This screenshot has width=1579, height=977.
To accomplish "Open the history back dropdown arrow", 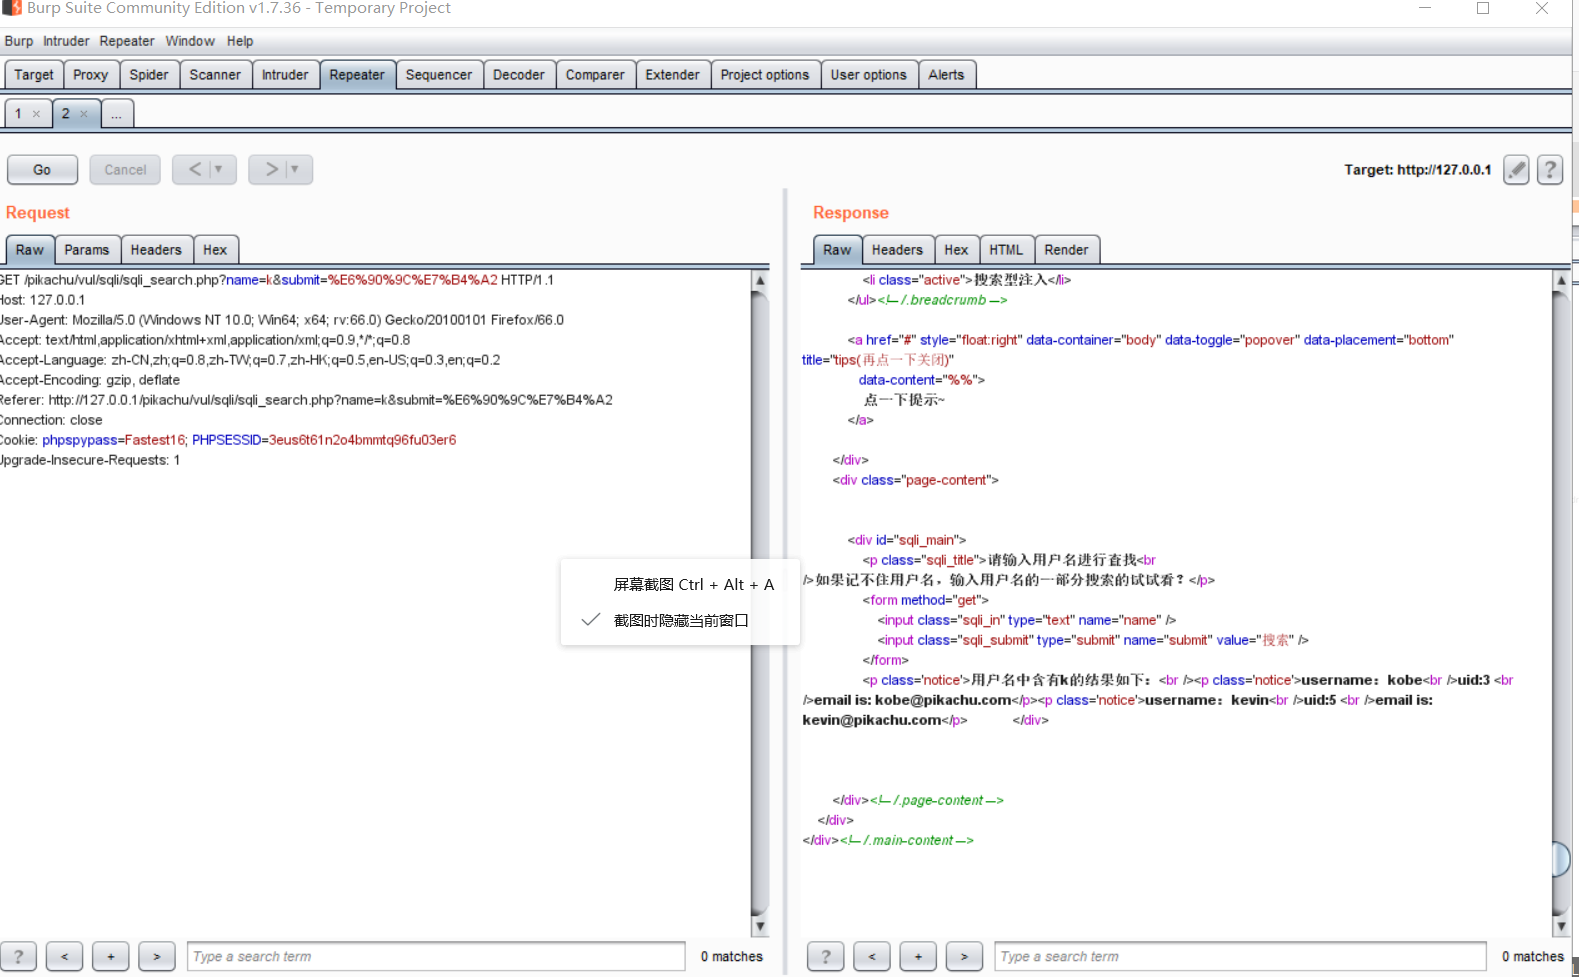I will click(218, 170).
